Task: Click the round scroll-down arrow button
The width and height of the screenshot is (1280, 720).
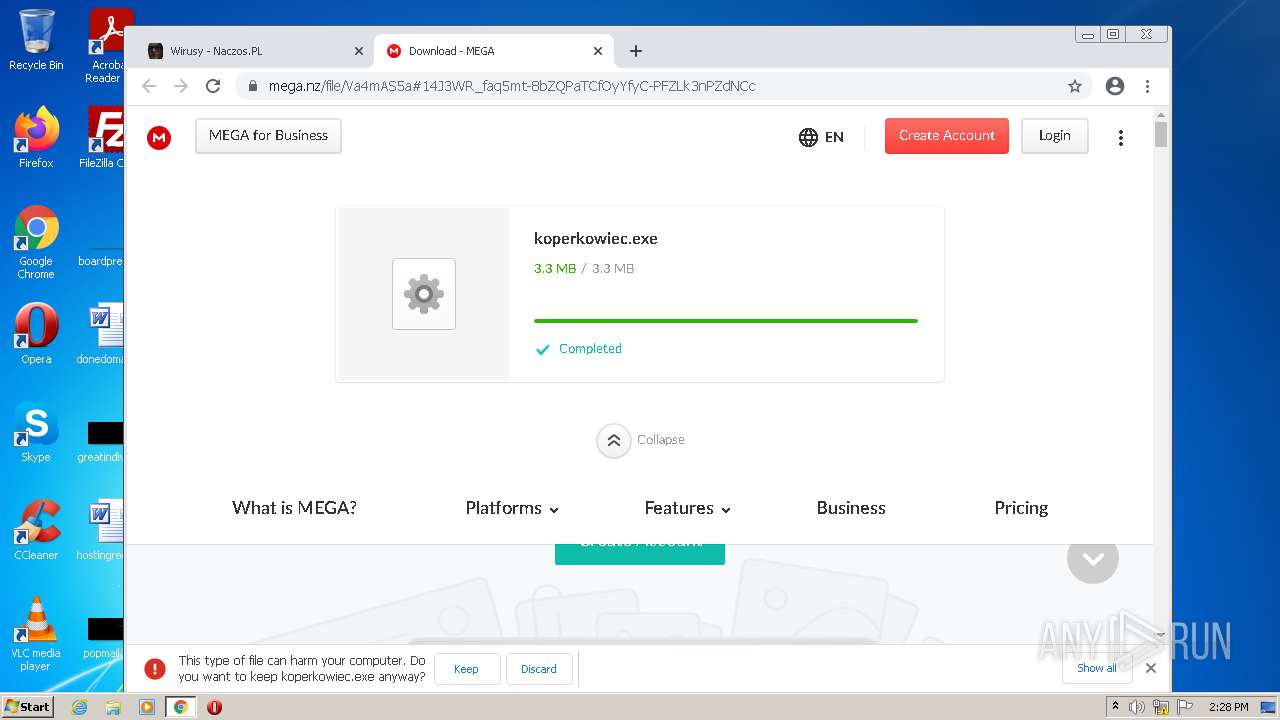Action: (x=1092, y=558)
